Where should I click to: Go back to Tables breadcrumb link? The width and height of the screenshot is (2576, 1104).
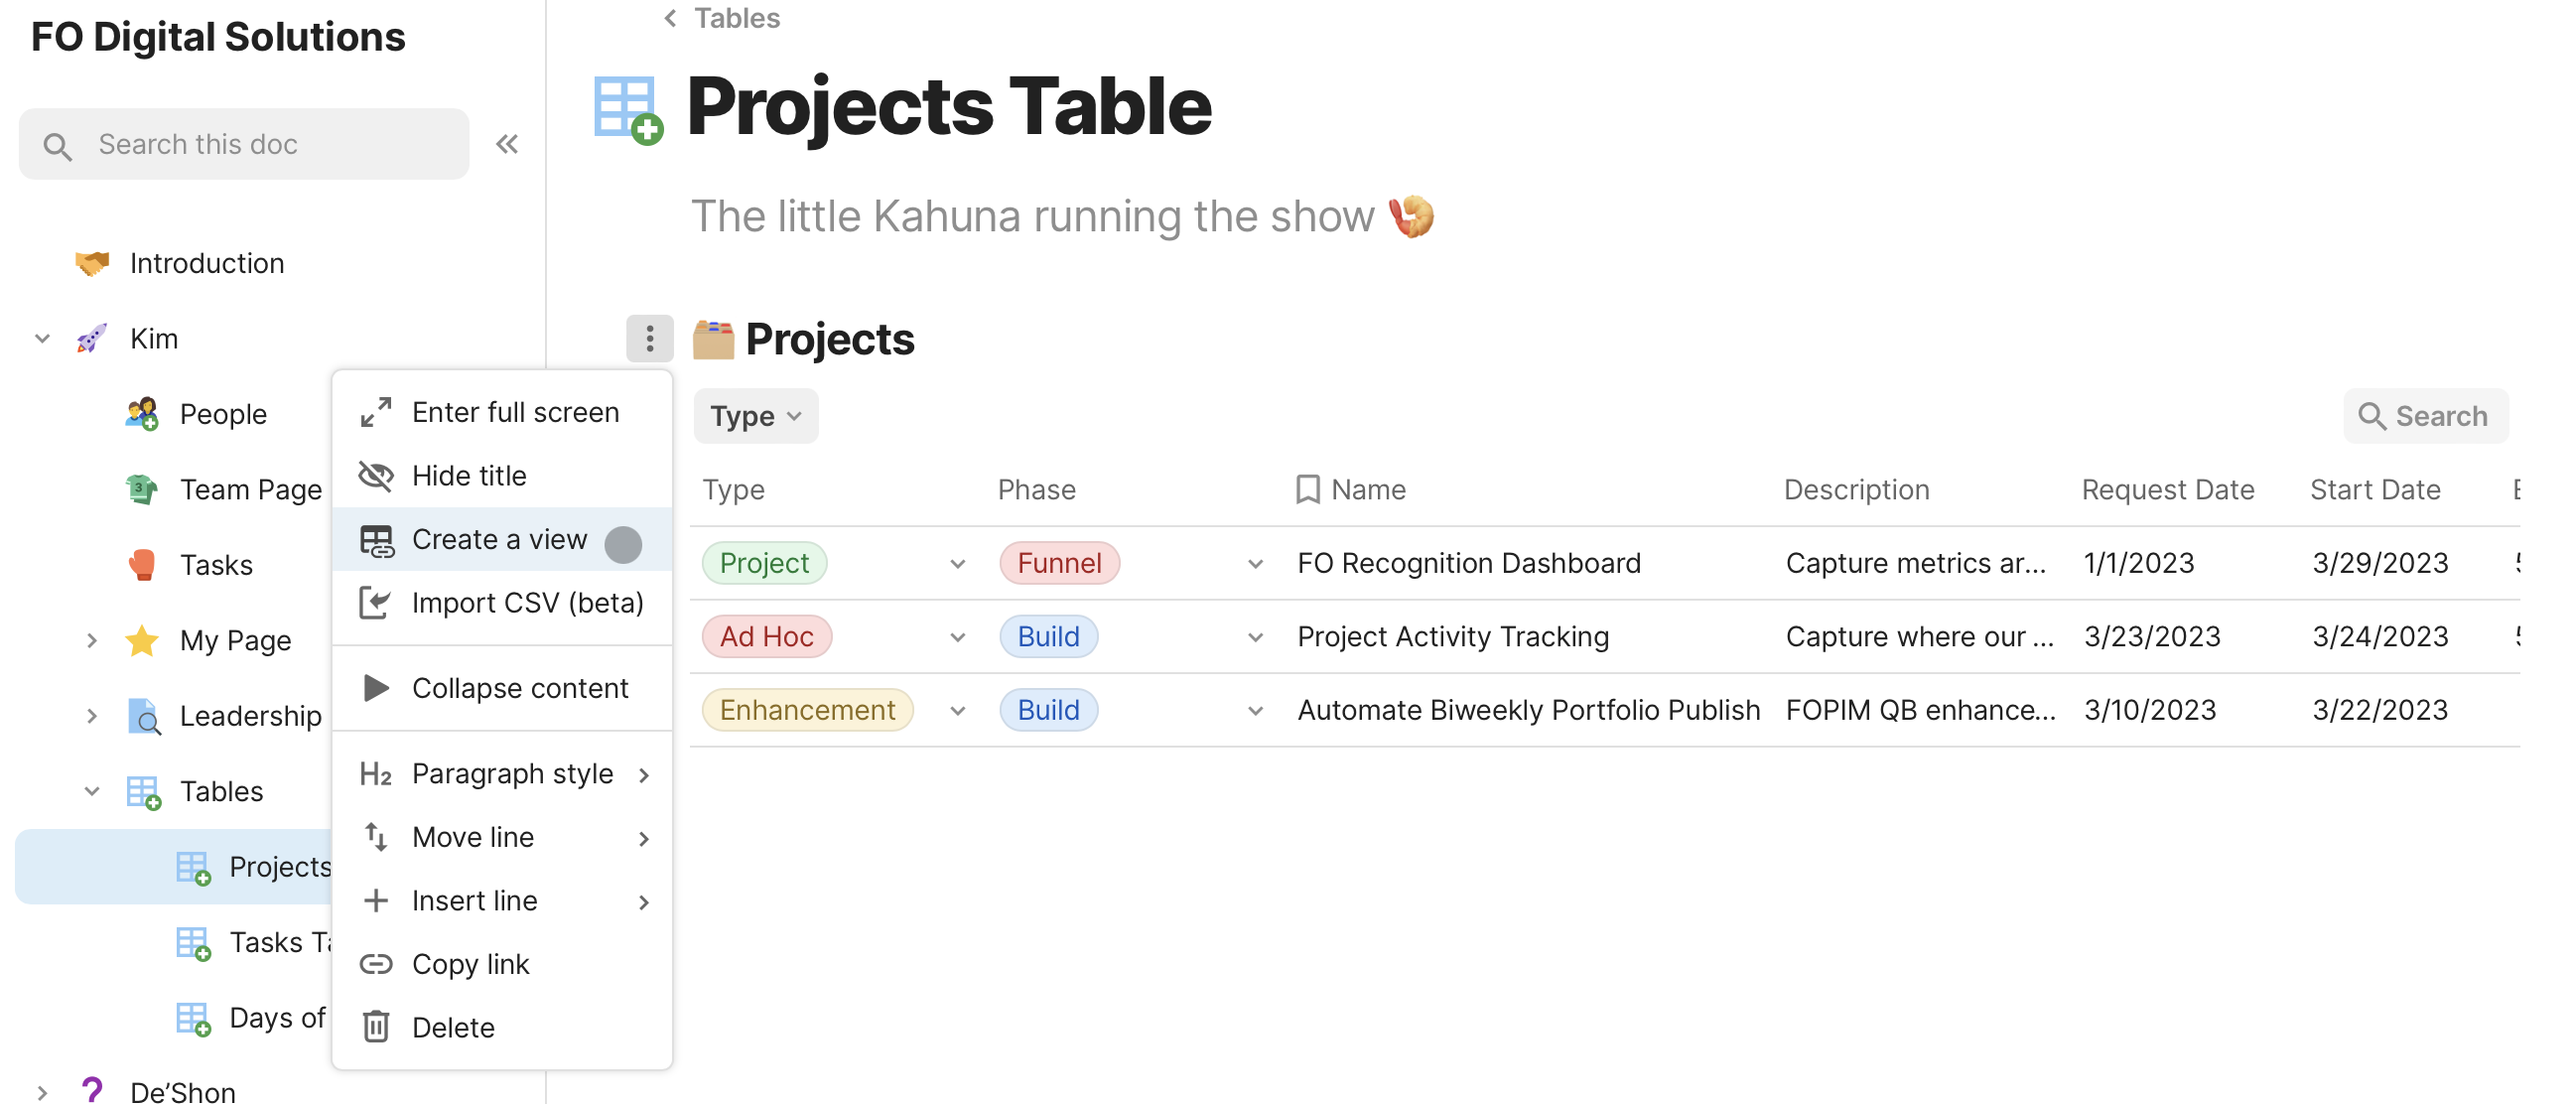coord(735,18)
